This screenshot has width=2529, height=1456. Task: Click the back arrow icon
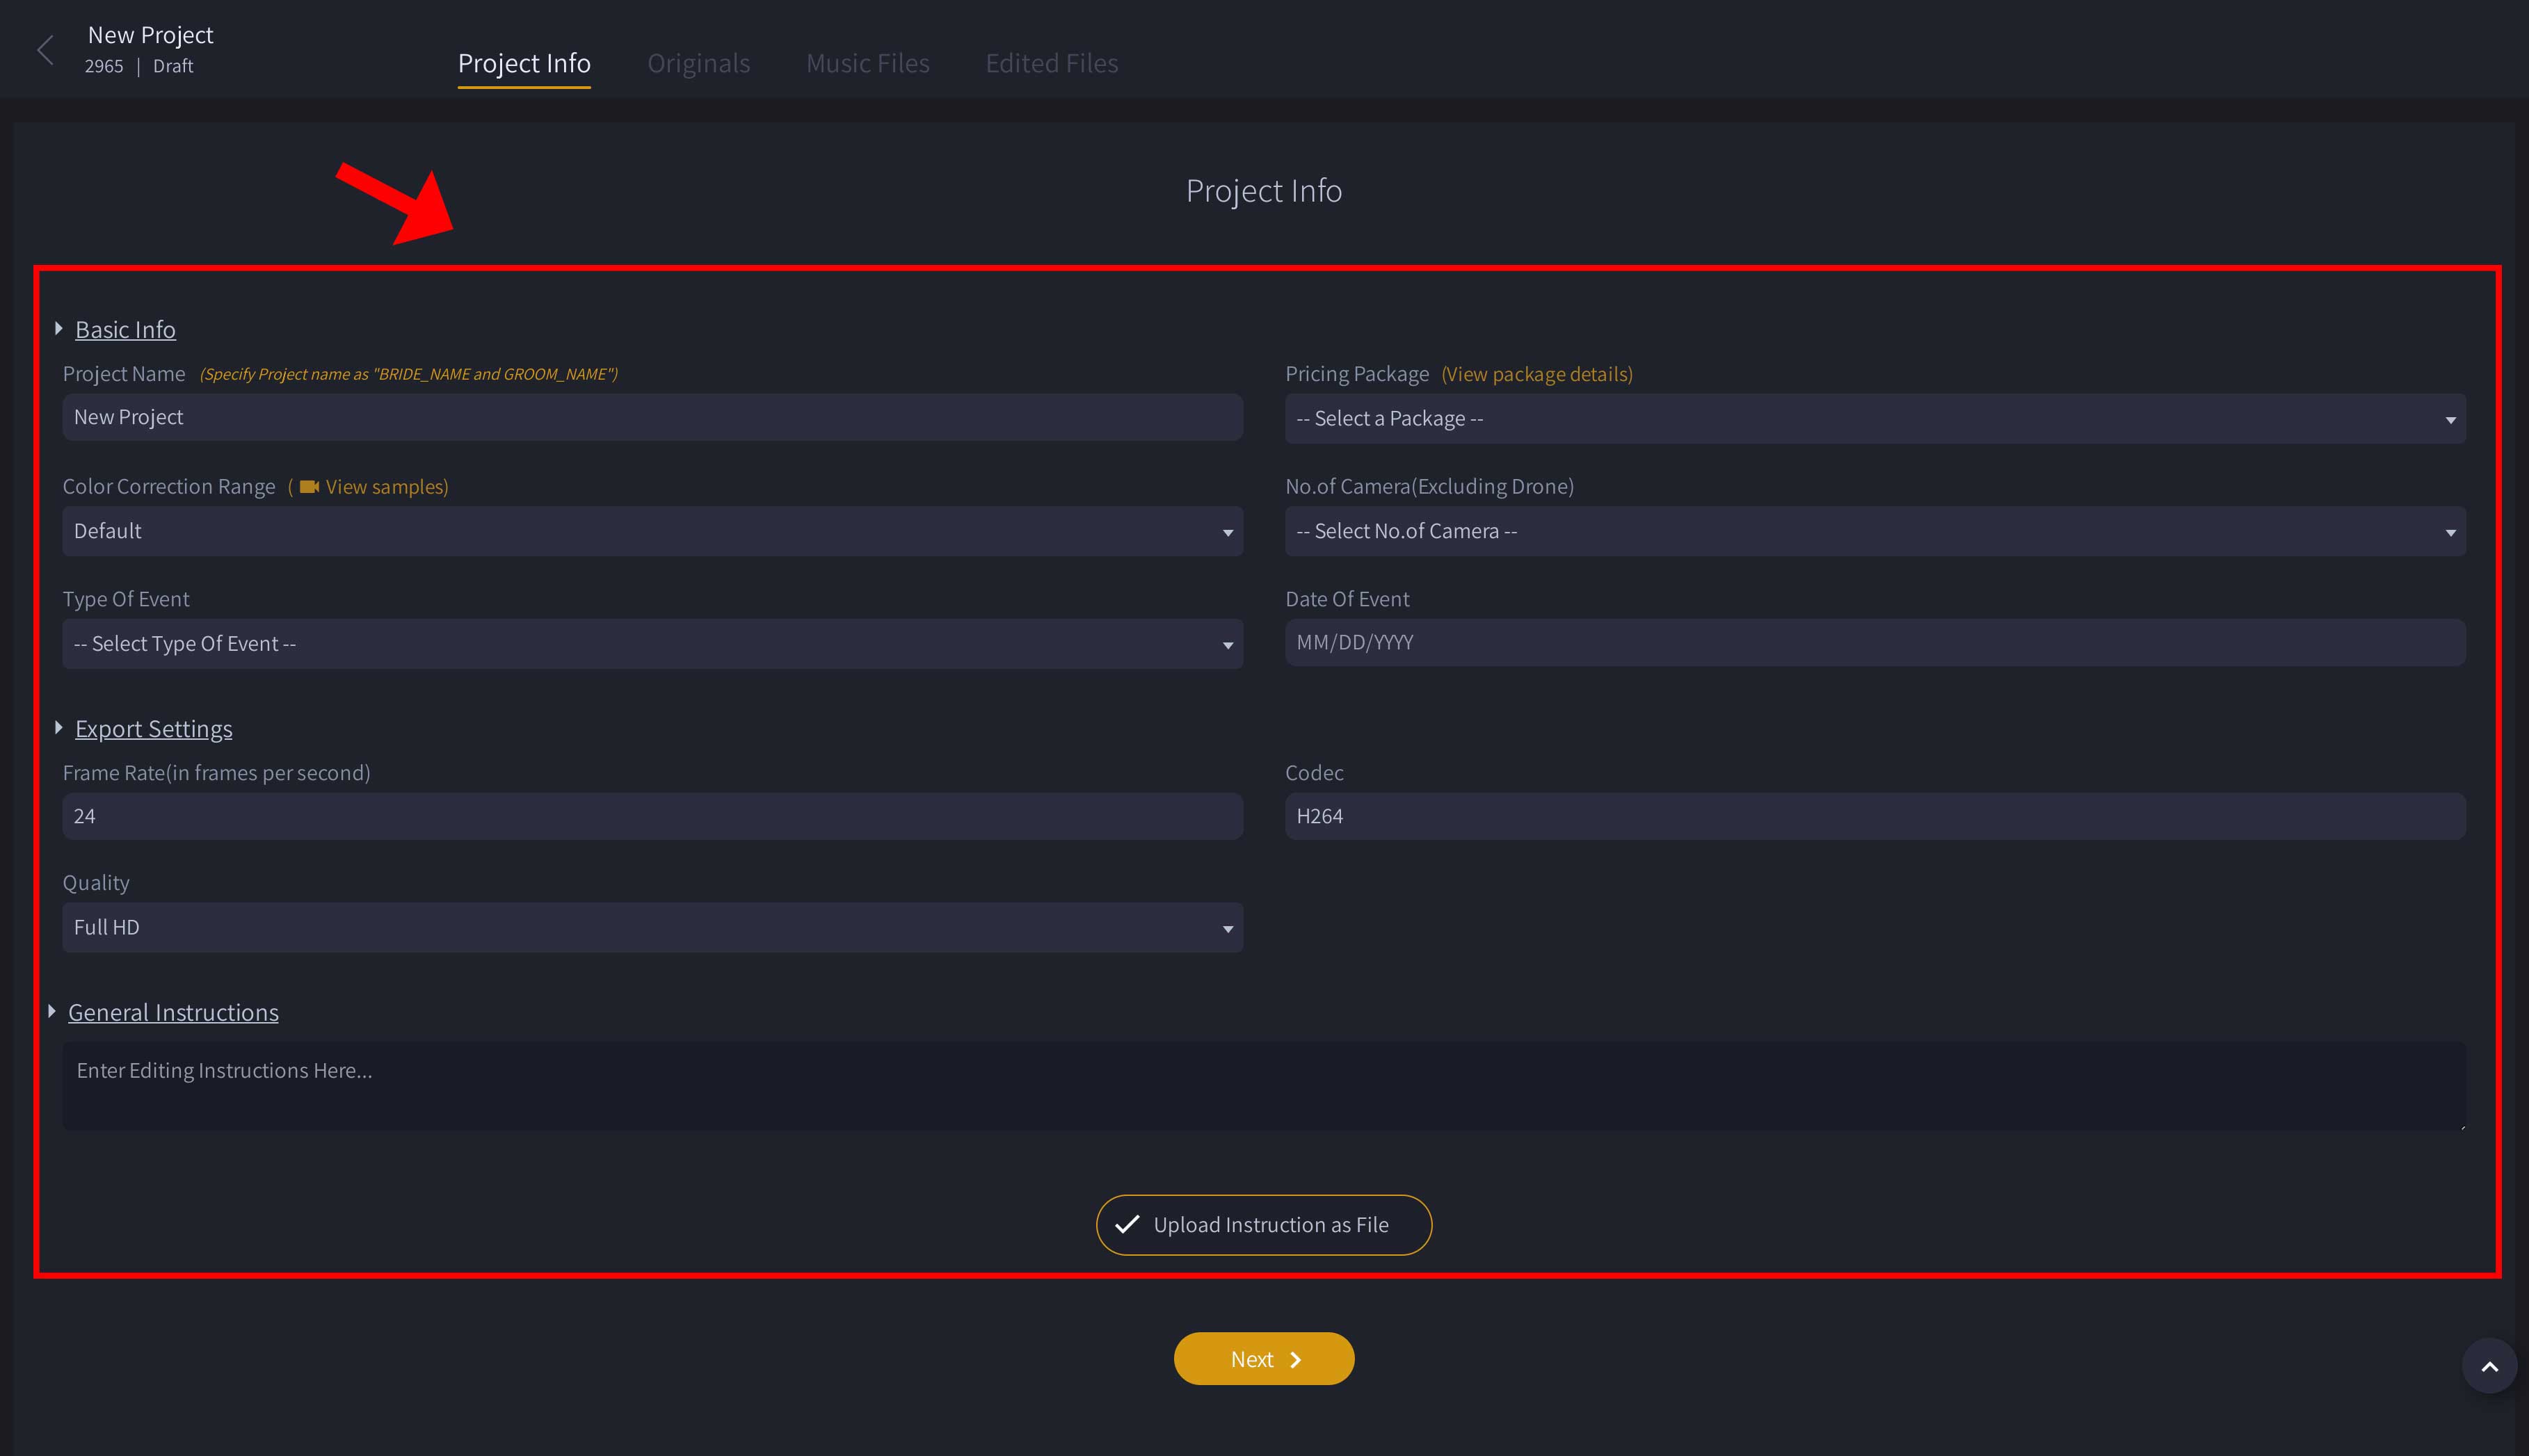pos(45,50)
